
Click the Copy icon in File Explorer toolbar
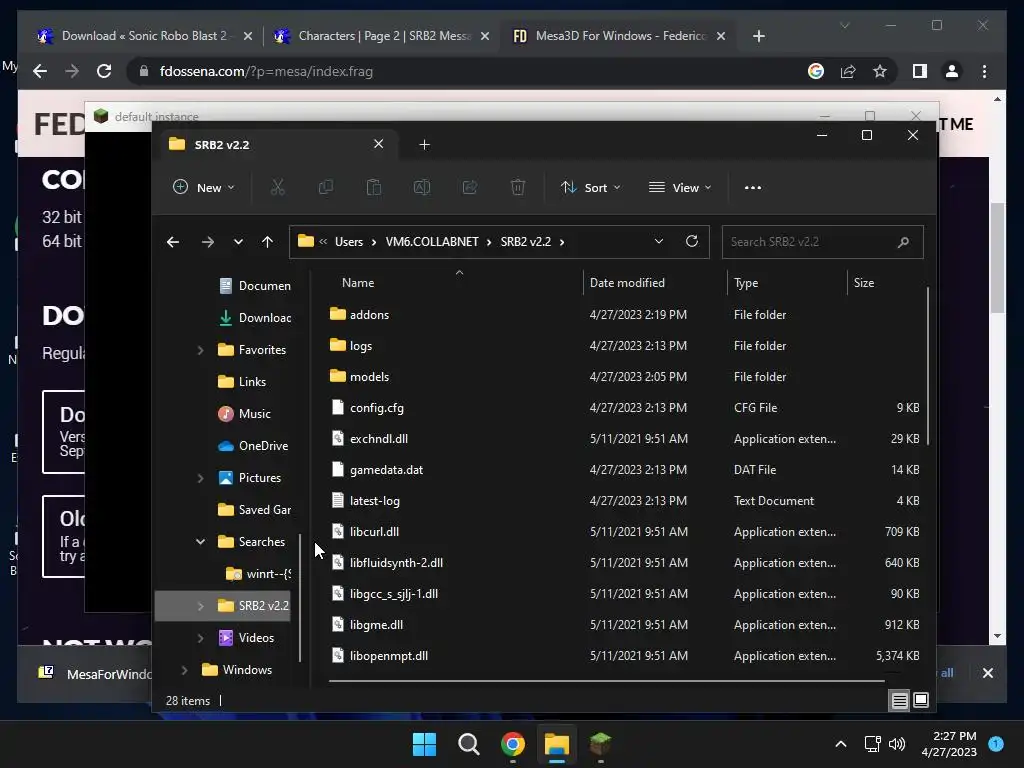[x=325, y=187]
